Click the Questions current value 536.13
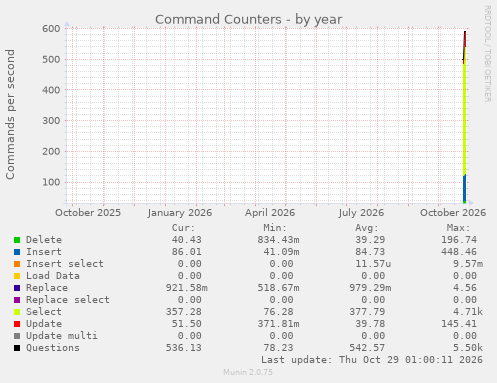The image size is (497, 383). point(184,348)
